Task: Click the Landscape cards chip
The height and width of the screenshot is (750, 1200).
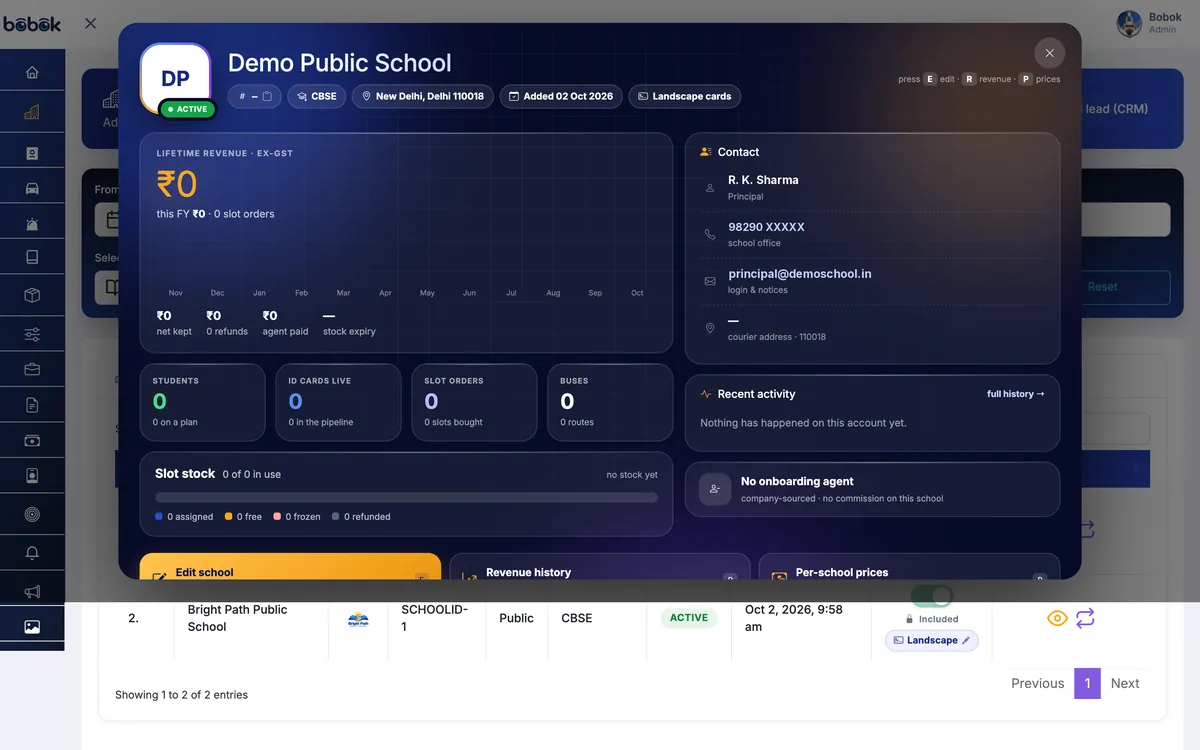Action: coord(684,96)
